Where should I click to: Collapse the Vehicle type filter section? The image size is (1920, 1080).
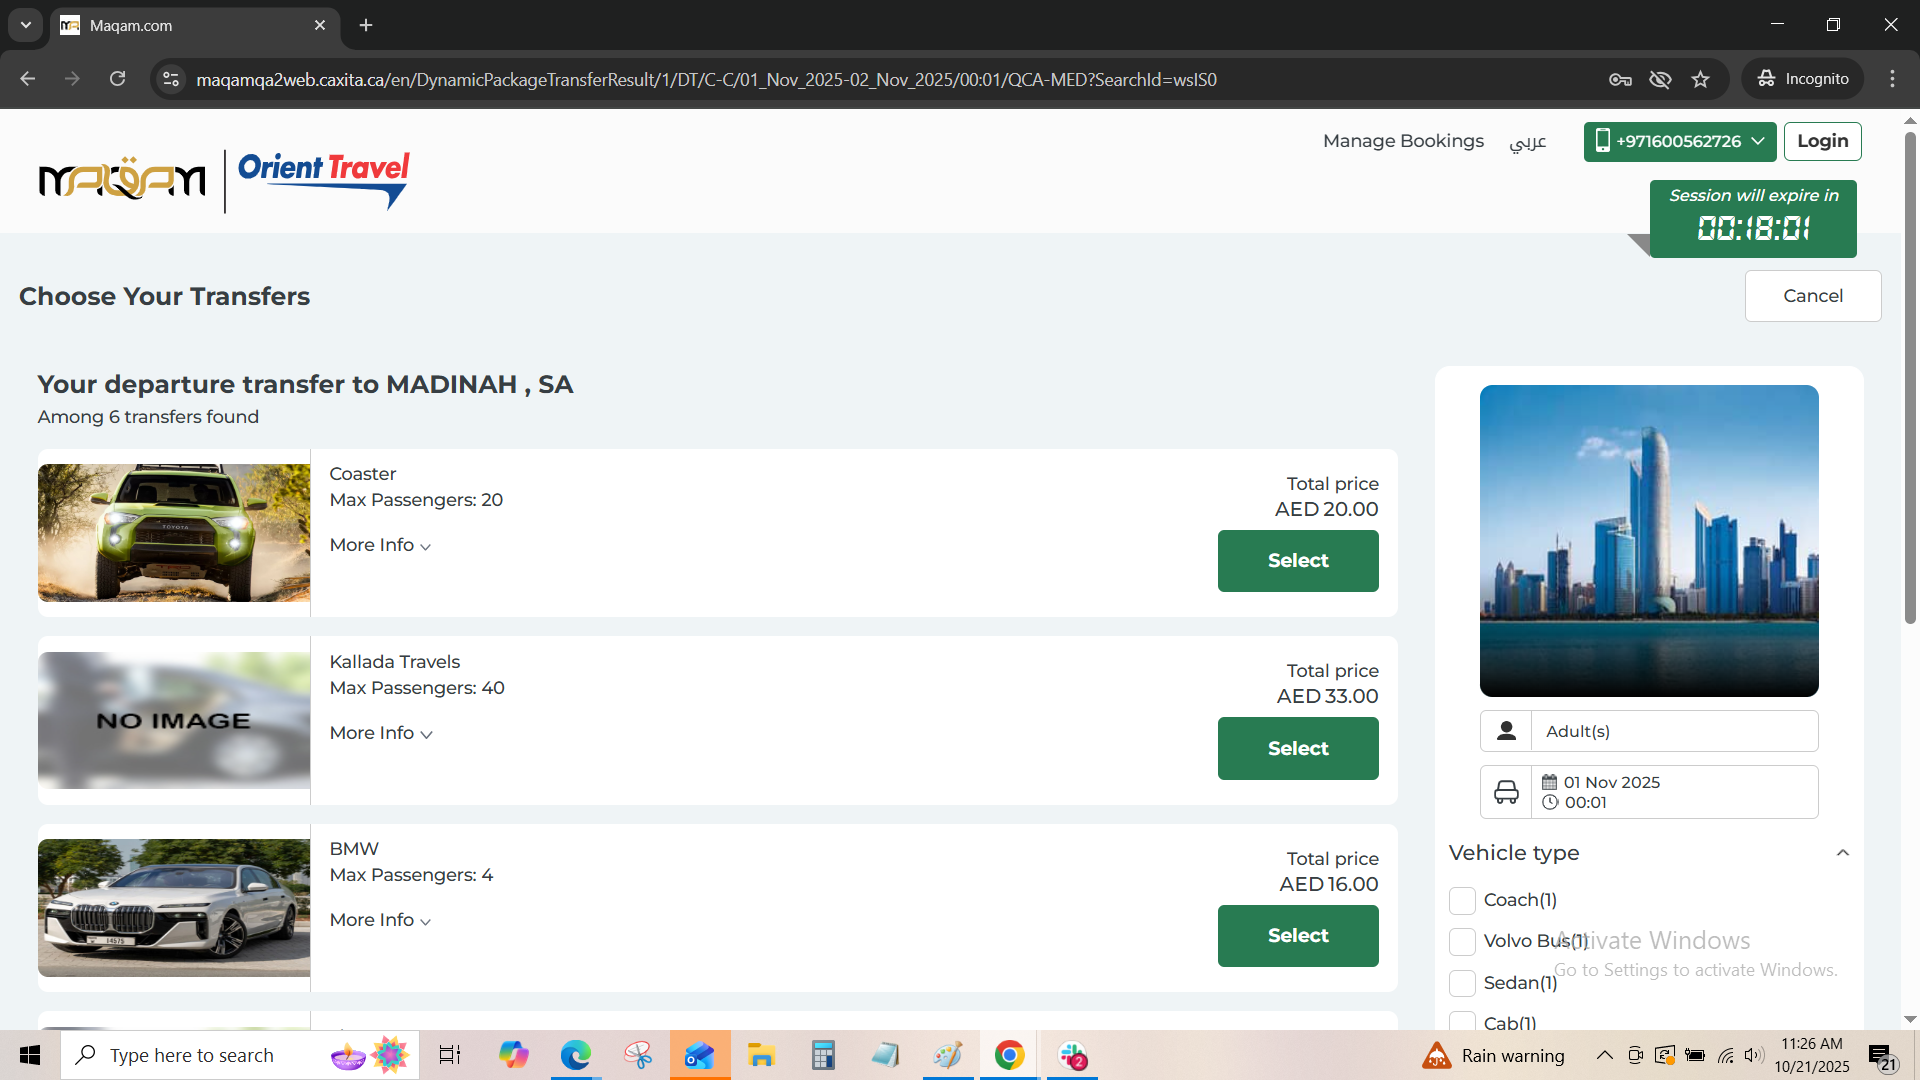coord(1842,853)
